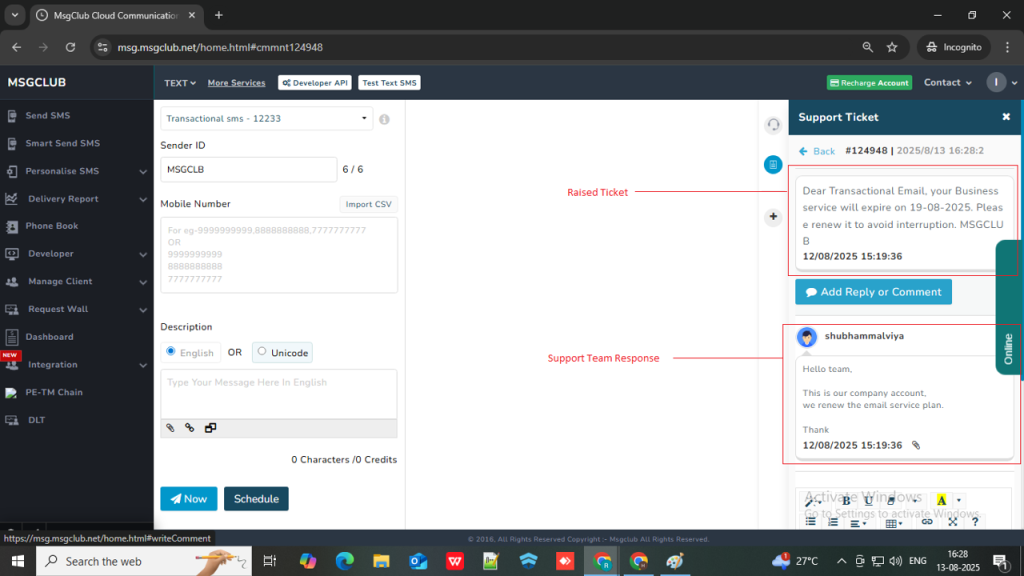Screen dimensions: 1024x576
Task: Click the Recharge Account button
Action: 869,83
